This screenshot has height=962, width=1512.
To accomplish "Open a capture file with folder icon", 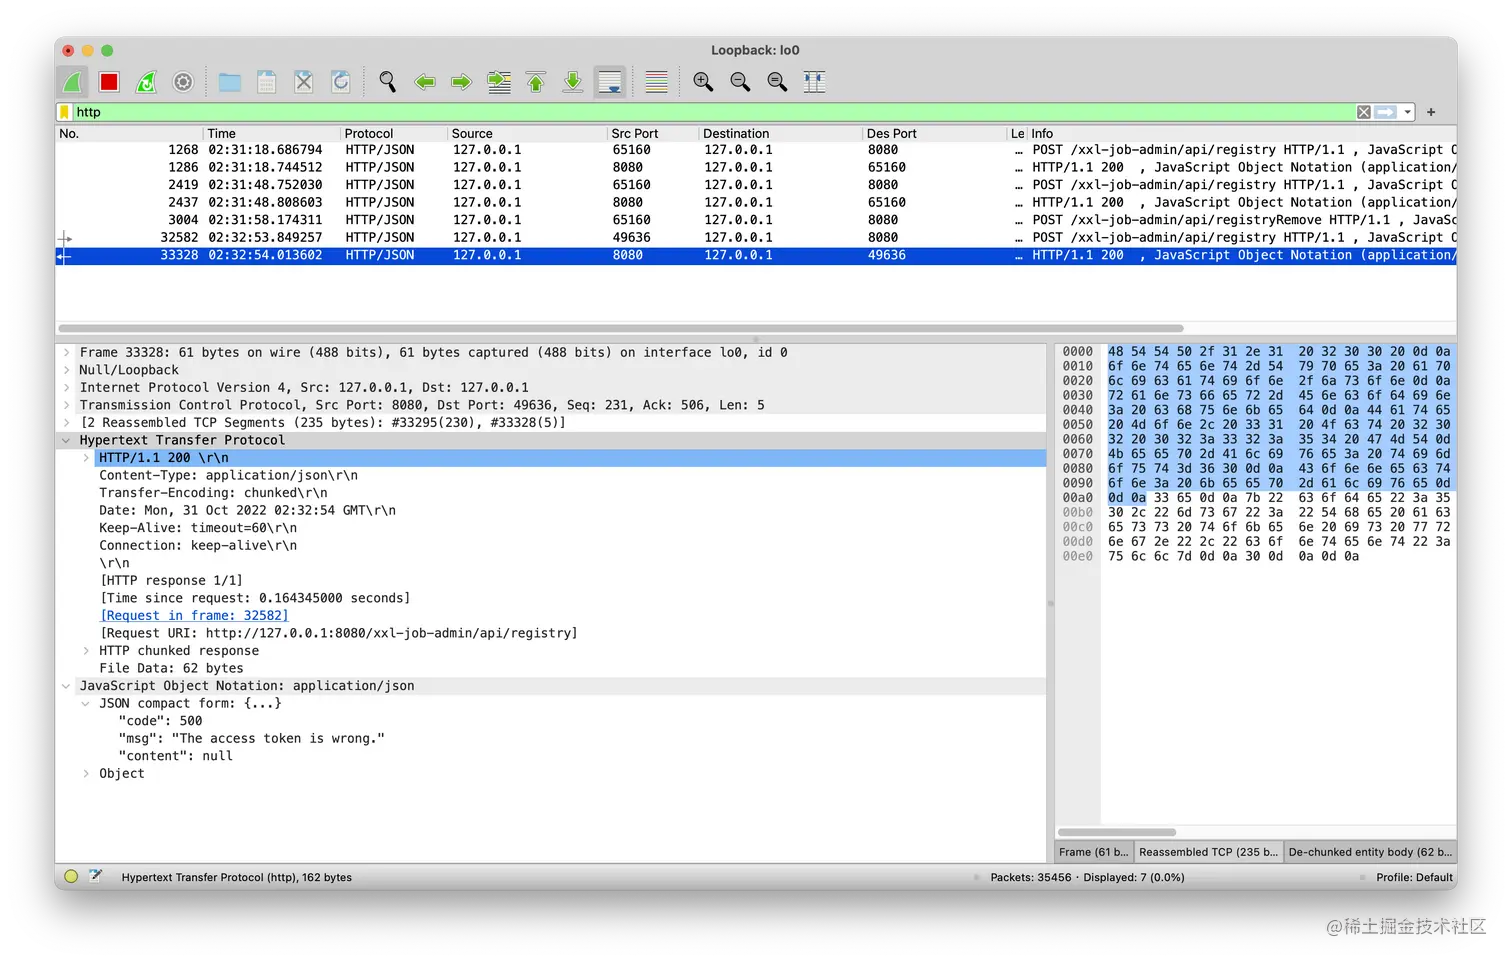I will click(230, 82).
